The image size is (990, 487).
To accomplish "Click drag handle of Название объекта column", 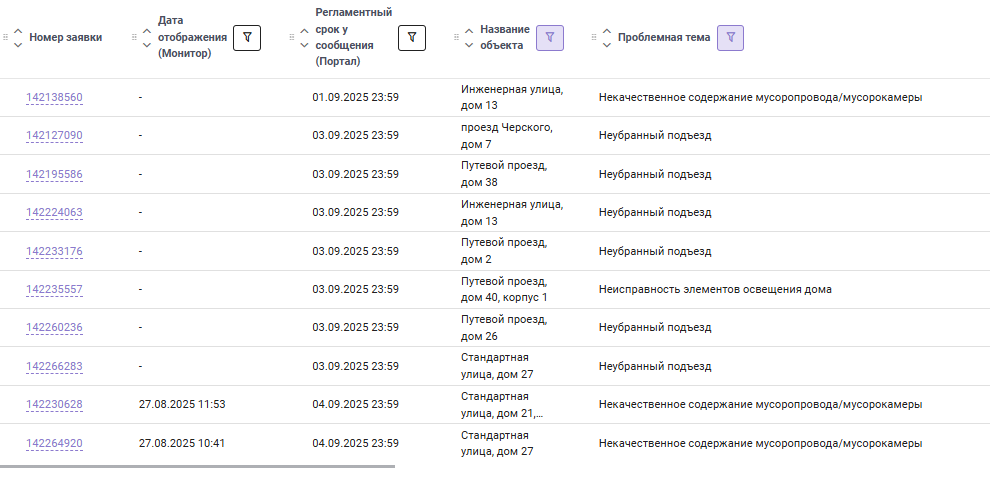I will (456, 38).
